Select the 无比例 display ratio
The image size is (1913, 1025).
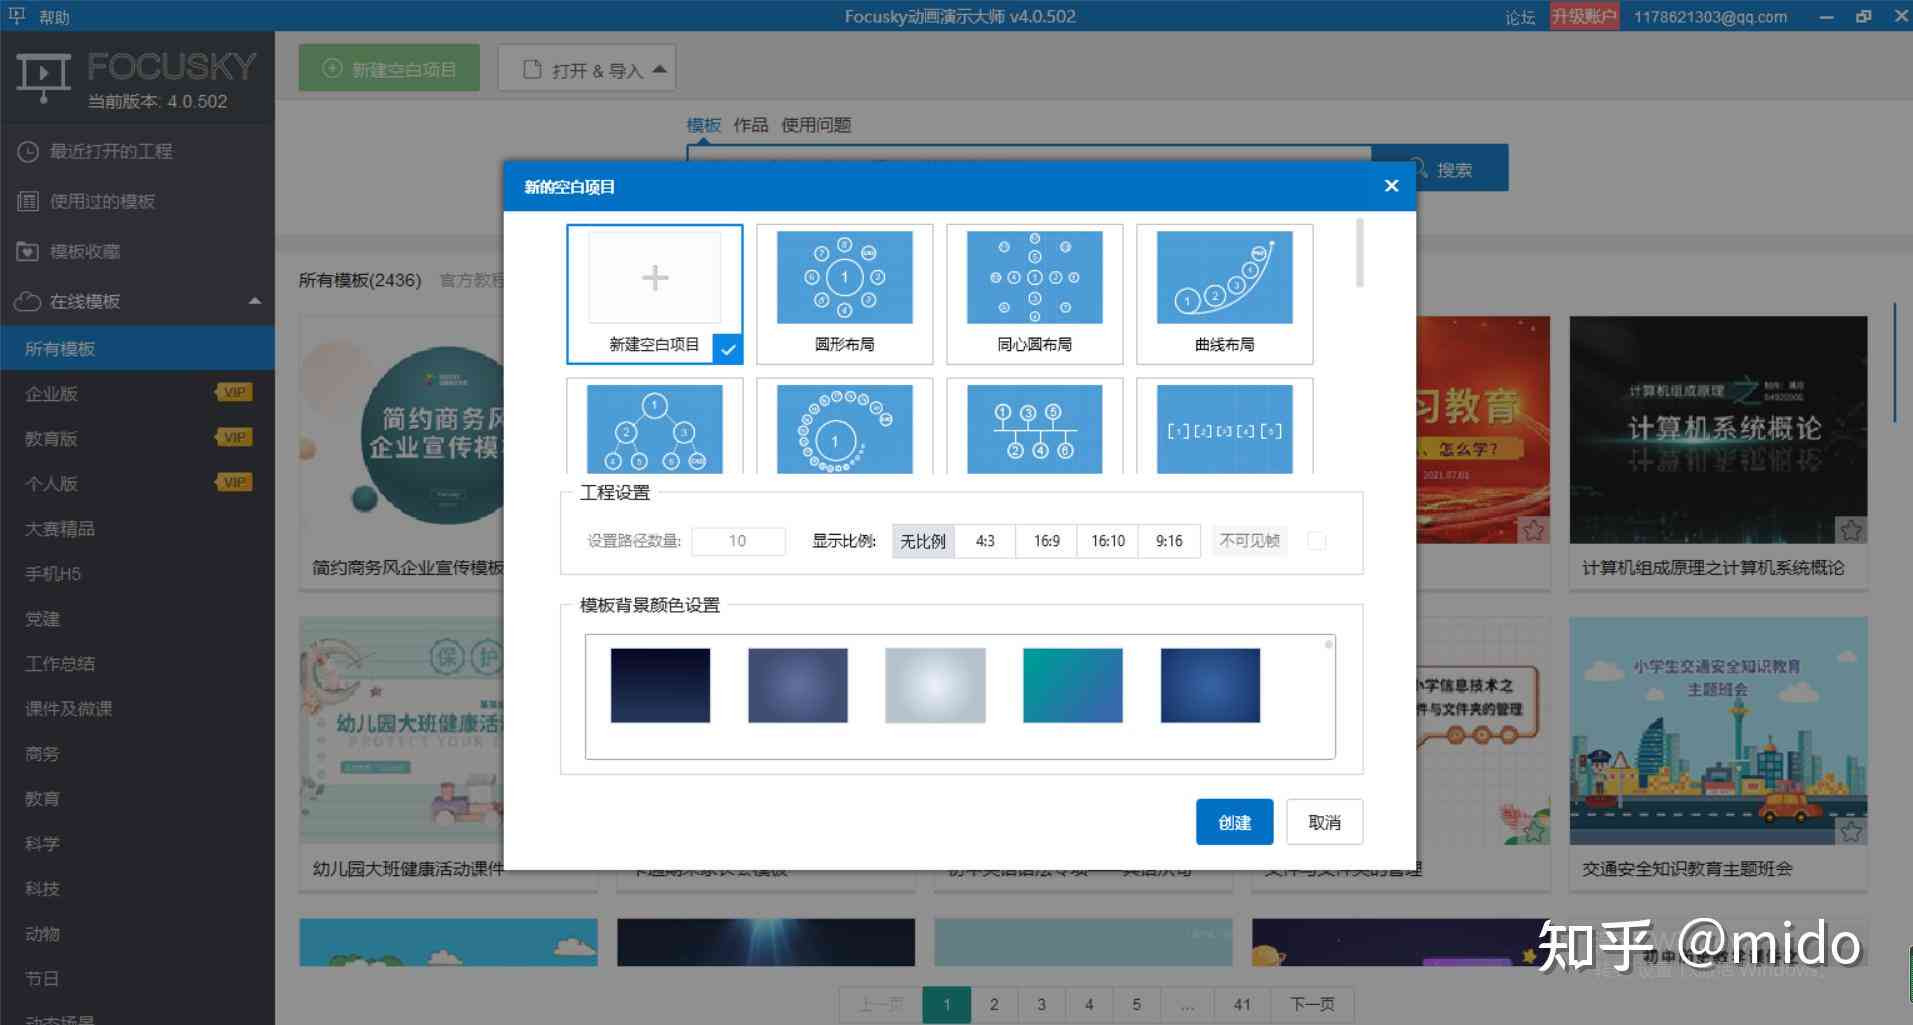pyautogui.click(x=923, y=541)
